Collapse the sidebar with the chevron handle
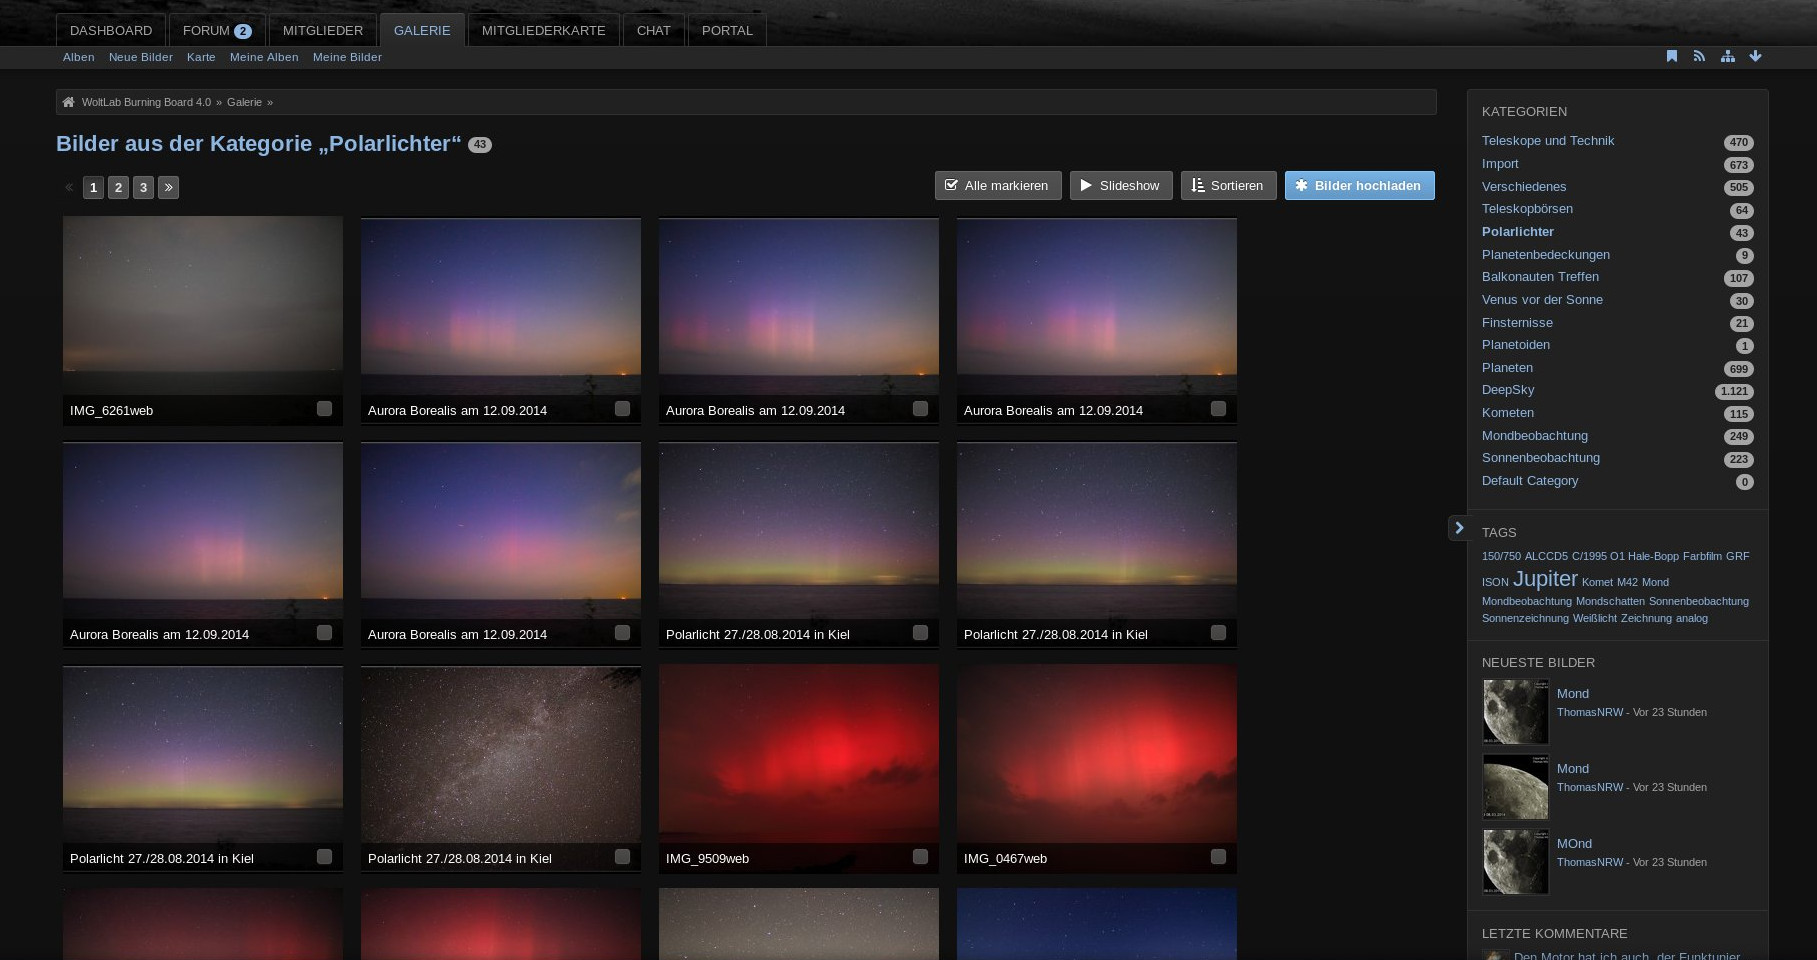 pyautogui.click(x=1458, y=528)
